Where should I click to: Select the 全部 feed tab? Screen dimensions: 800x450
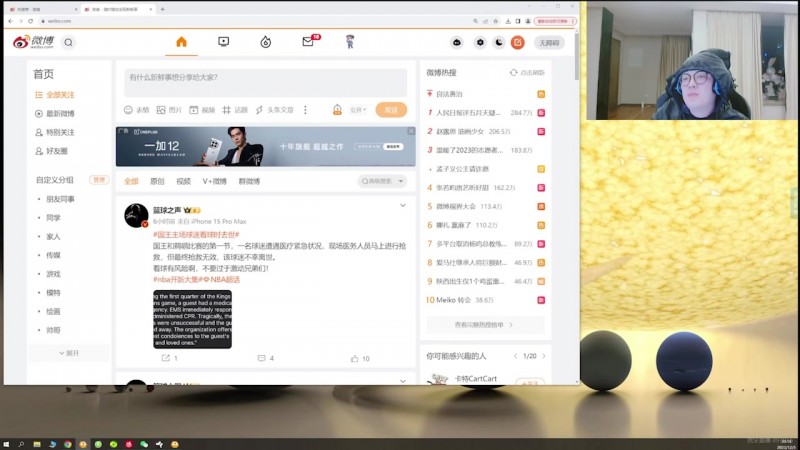131,181
